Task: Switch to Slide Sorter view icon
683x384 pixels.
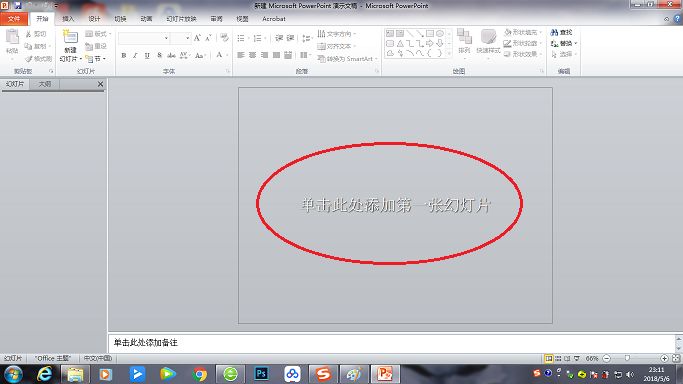Action: pyautogui.click(x=558, y=358)
